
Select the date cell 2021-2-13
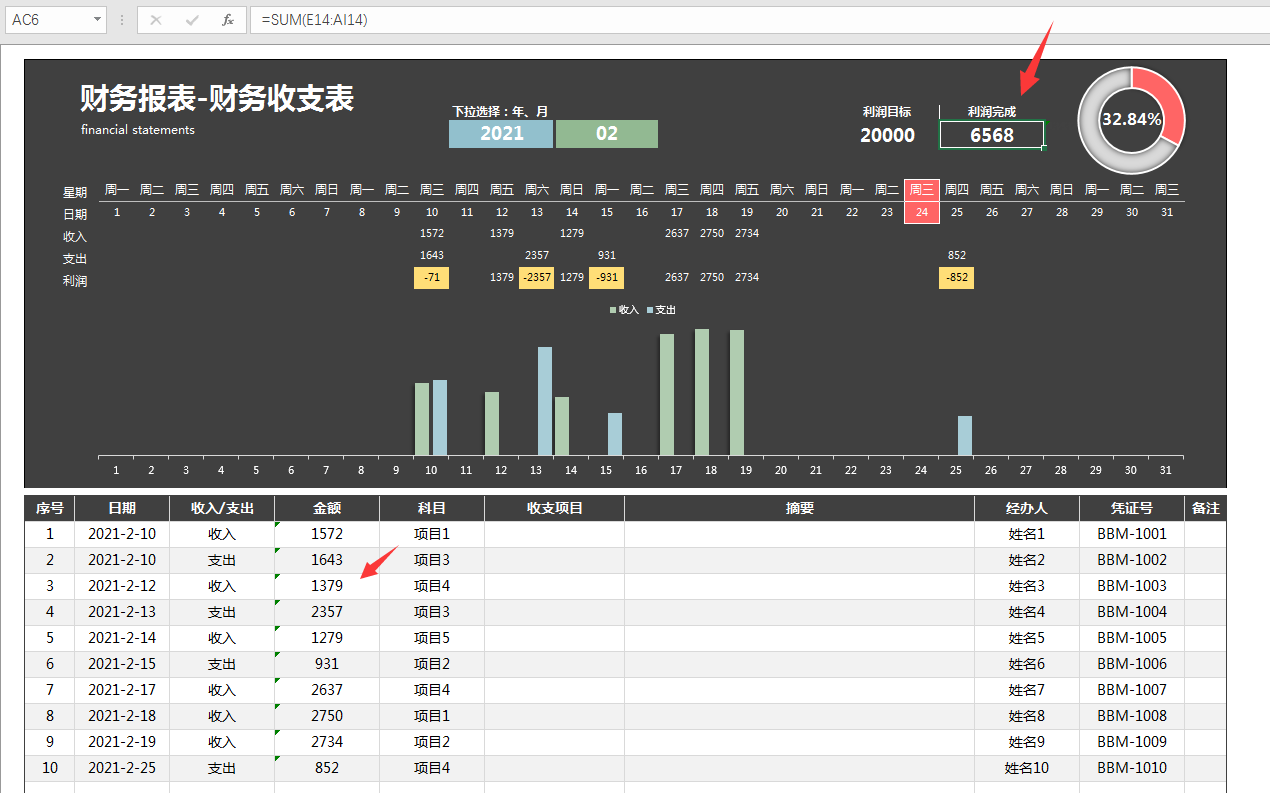(122, 612)
